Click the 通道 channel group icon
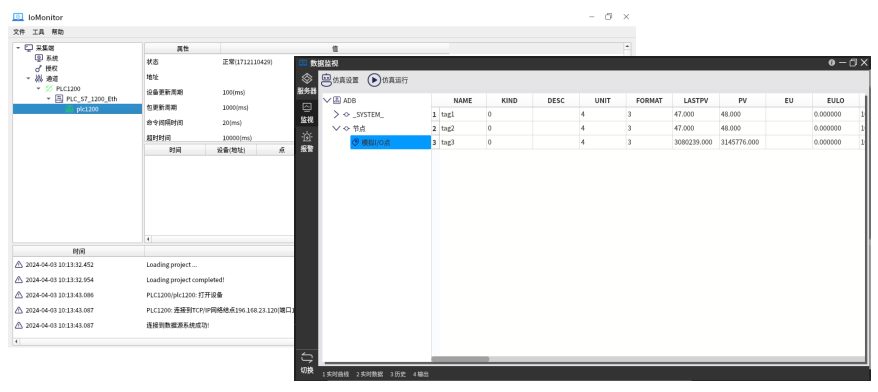 [39, 78]
